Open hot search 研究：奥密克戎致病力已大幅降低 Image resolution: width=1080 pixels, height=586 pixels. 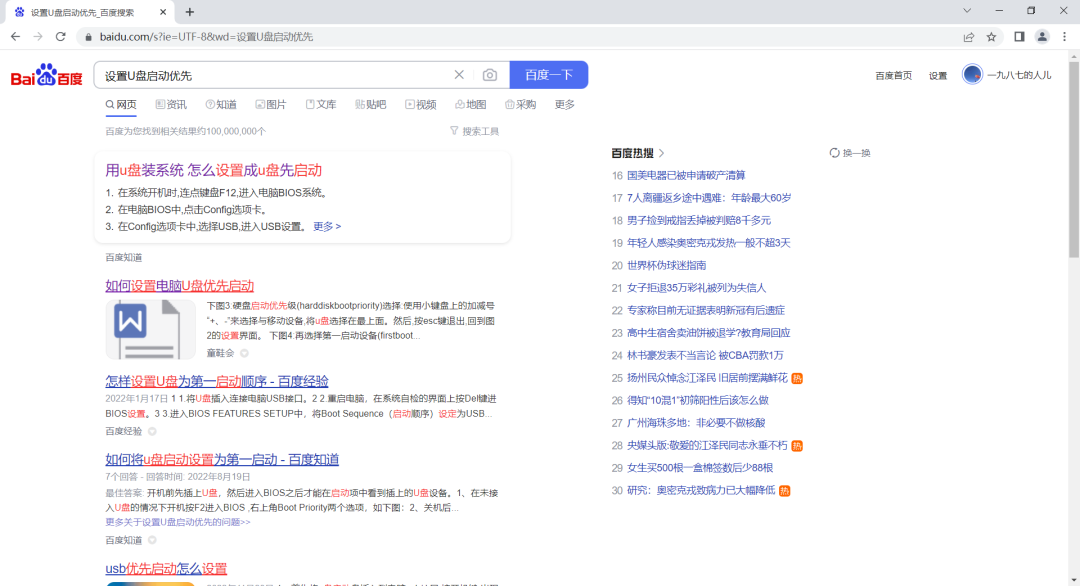(701, 490)
